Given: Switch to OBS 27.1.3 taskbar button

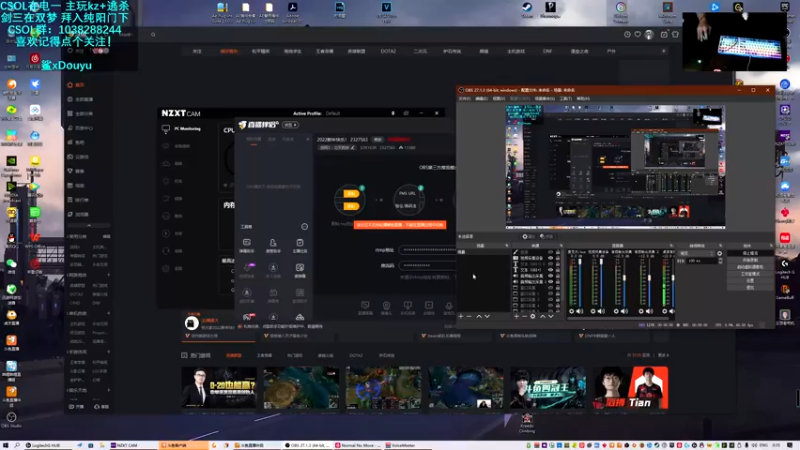Looking at the screenshot, I should point(307,445).
